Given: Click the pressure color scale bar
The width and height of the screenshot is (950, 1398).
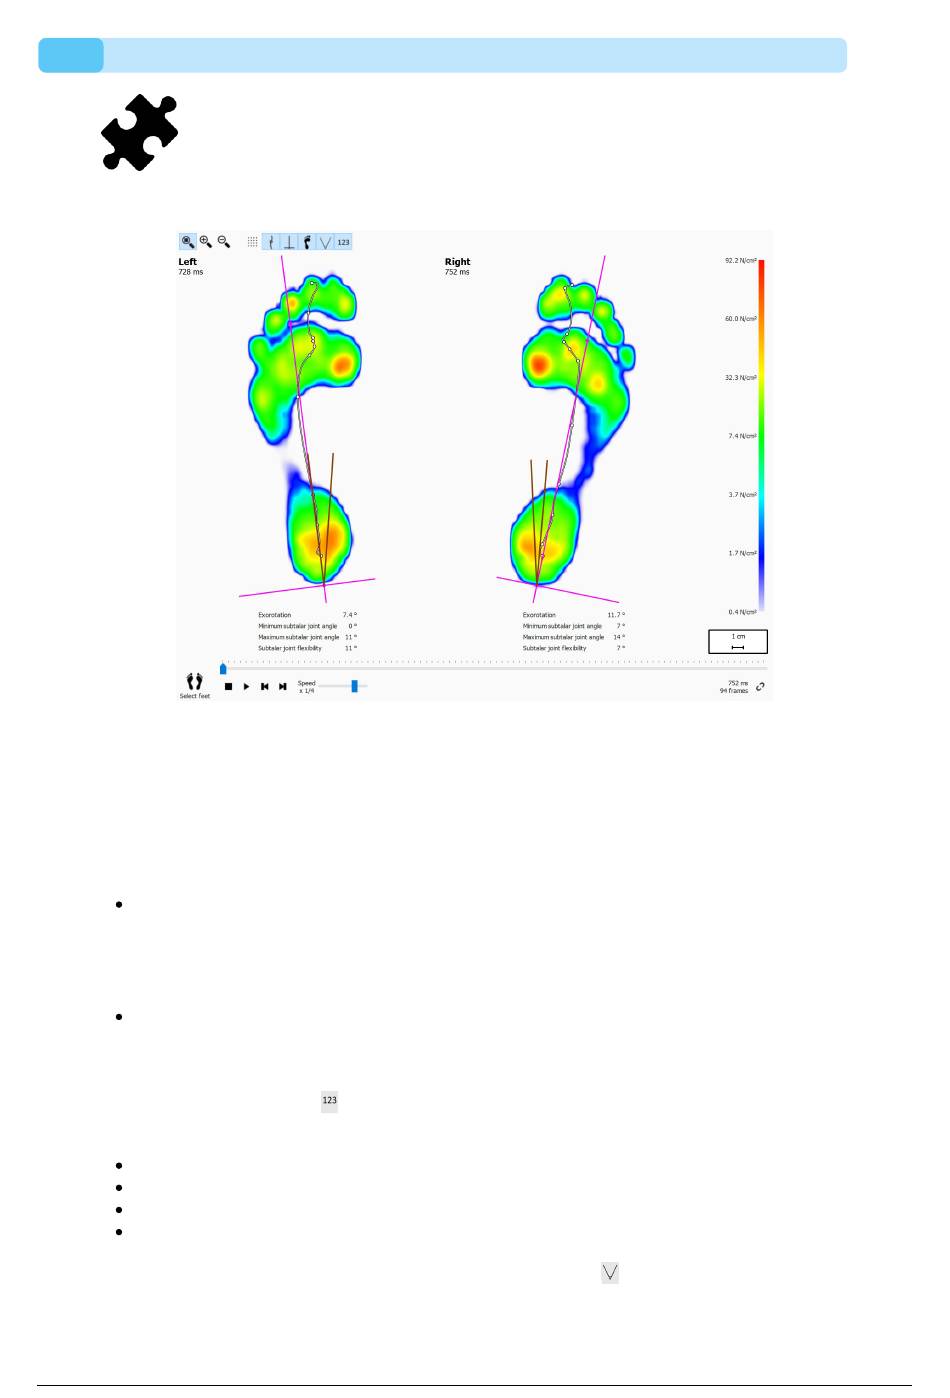Looking at the screenshot, I should [761, 435].
